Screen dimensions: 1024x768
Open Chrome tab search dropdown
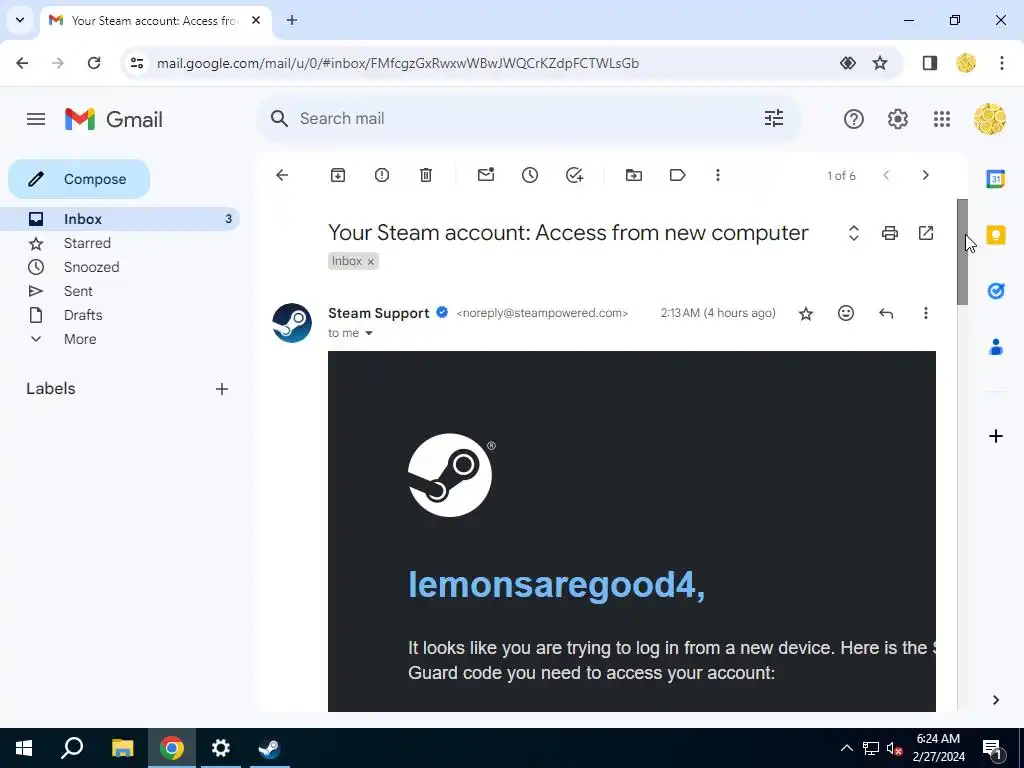click(x=20, y=20)
